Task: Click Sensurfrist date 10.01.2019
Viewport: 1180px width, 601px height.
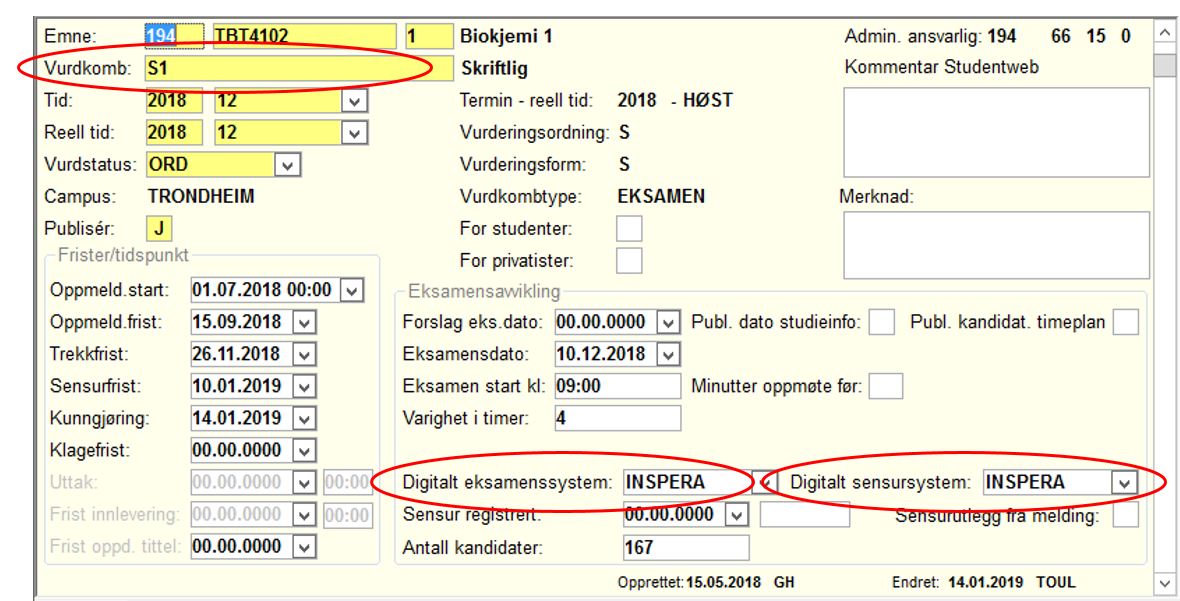Action: point(242,387)
